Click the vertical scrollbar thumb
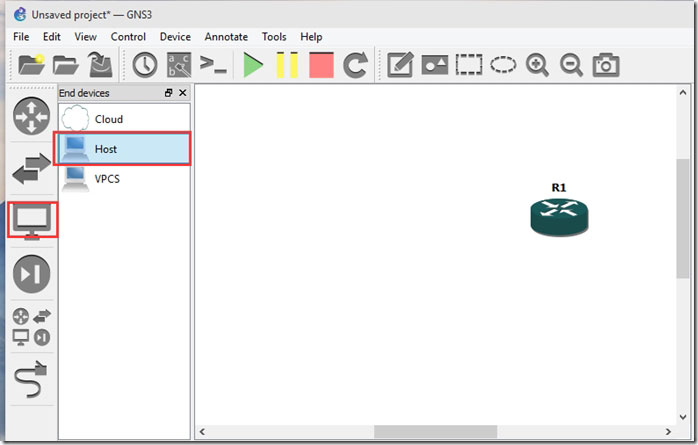 pyautogui.click(x=683, y=218)
